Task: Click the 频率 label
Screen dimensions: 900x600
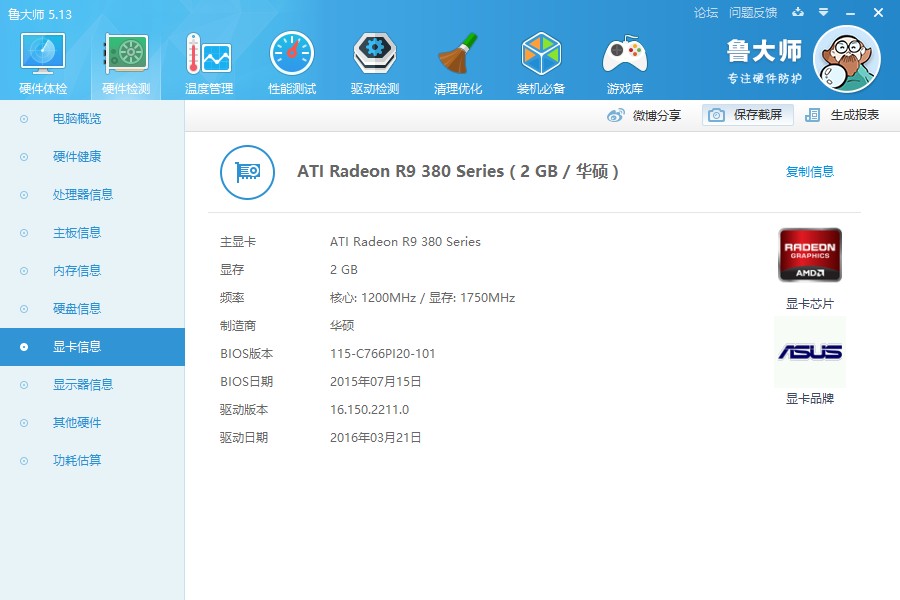Action: (232, 298)
